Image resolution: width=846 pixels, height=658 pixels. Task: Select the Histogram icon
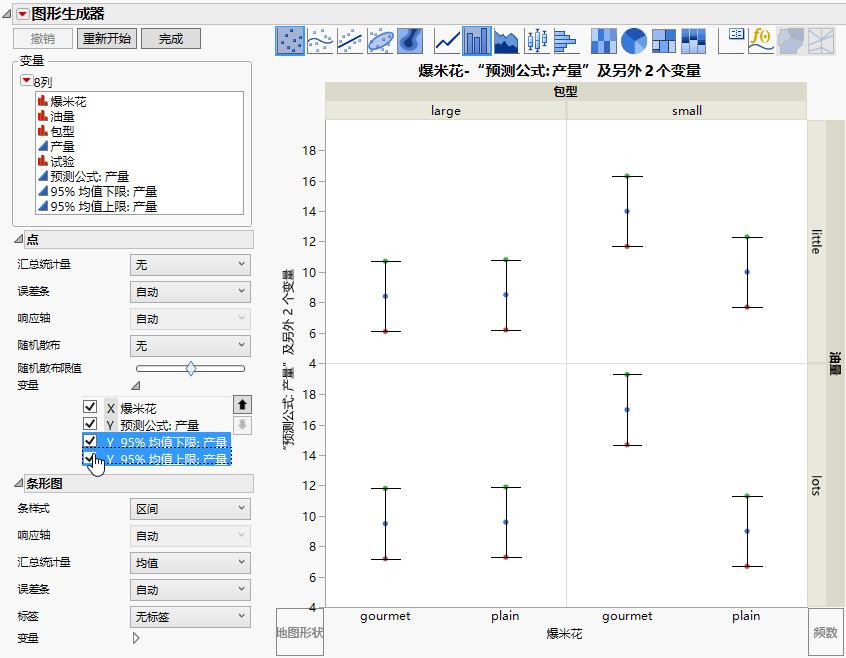click(x=566, y=40)
